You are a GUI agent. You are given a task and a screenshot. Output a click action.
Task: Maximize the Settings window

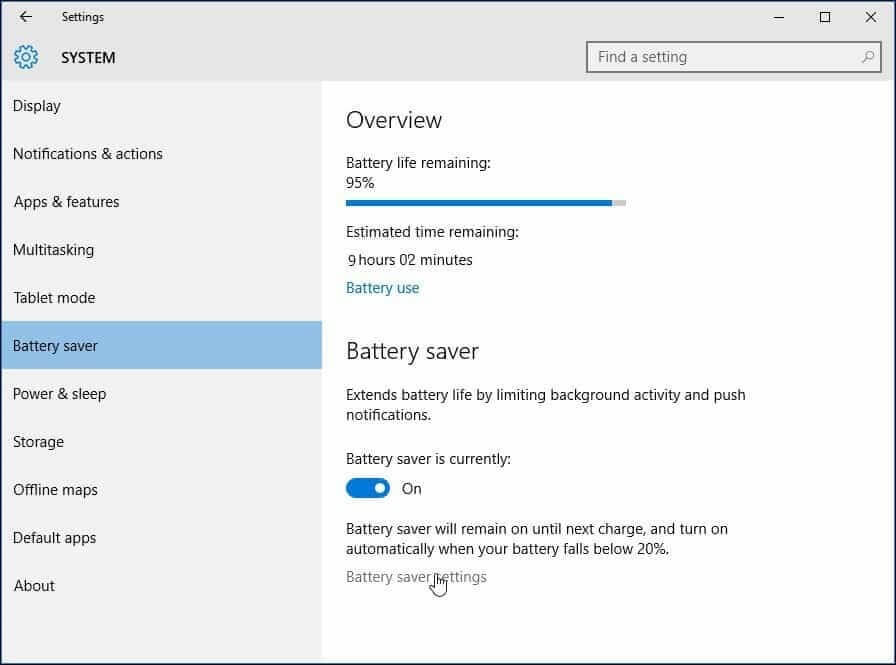pyautogui.click(x=825, y=17)
